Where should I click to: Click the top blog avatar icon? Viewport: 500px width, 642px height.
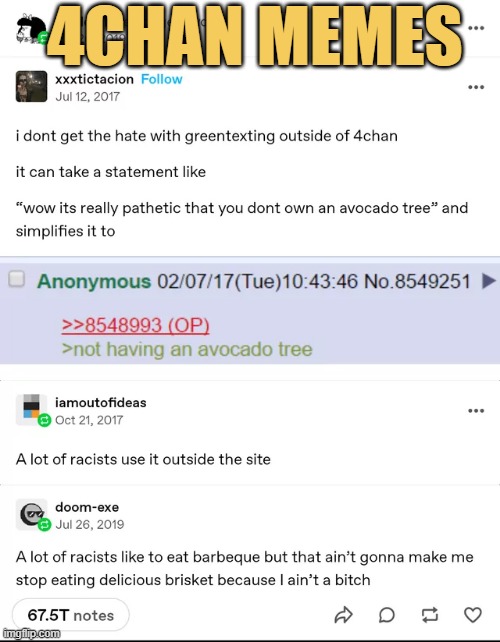[x=31, y=28]
